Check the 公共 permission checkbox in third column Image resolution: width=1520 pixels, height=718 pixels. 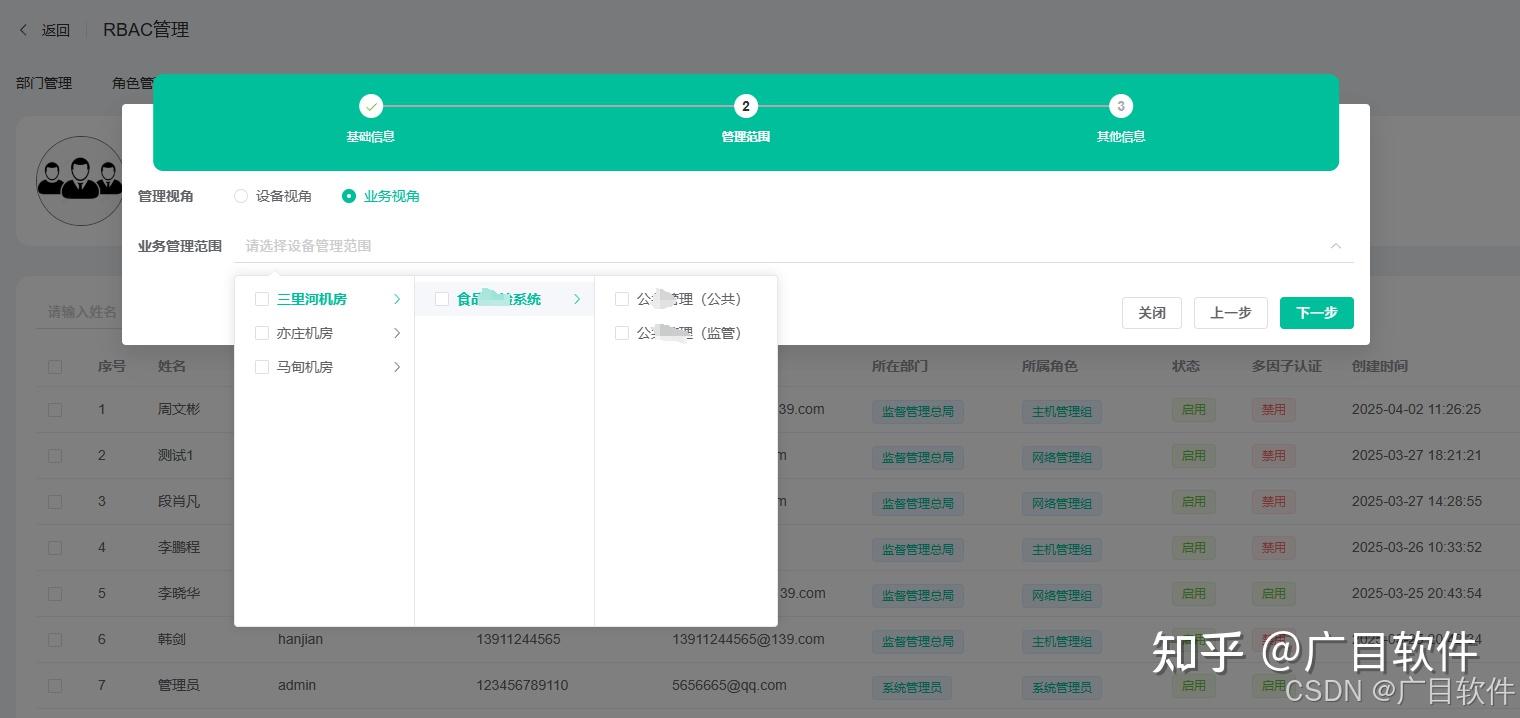coord(622,299)
